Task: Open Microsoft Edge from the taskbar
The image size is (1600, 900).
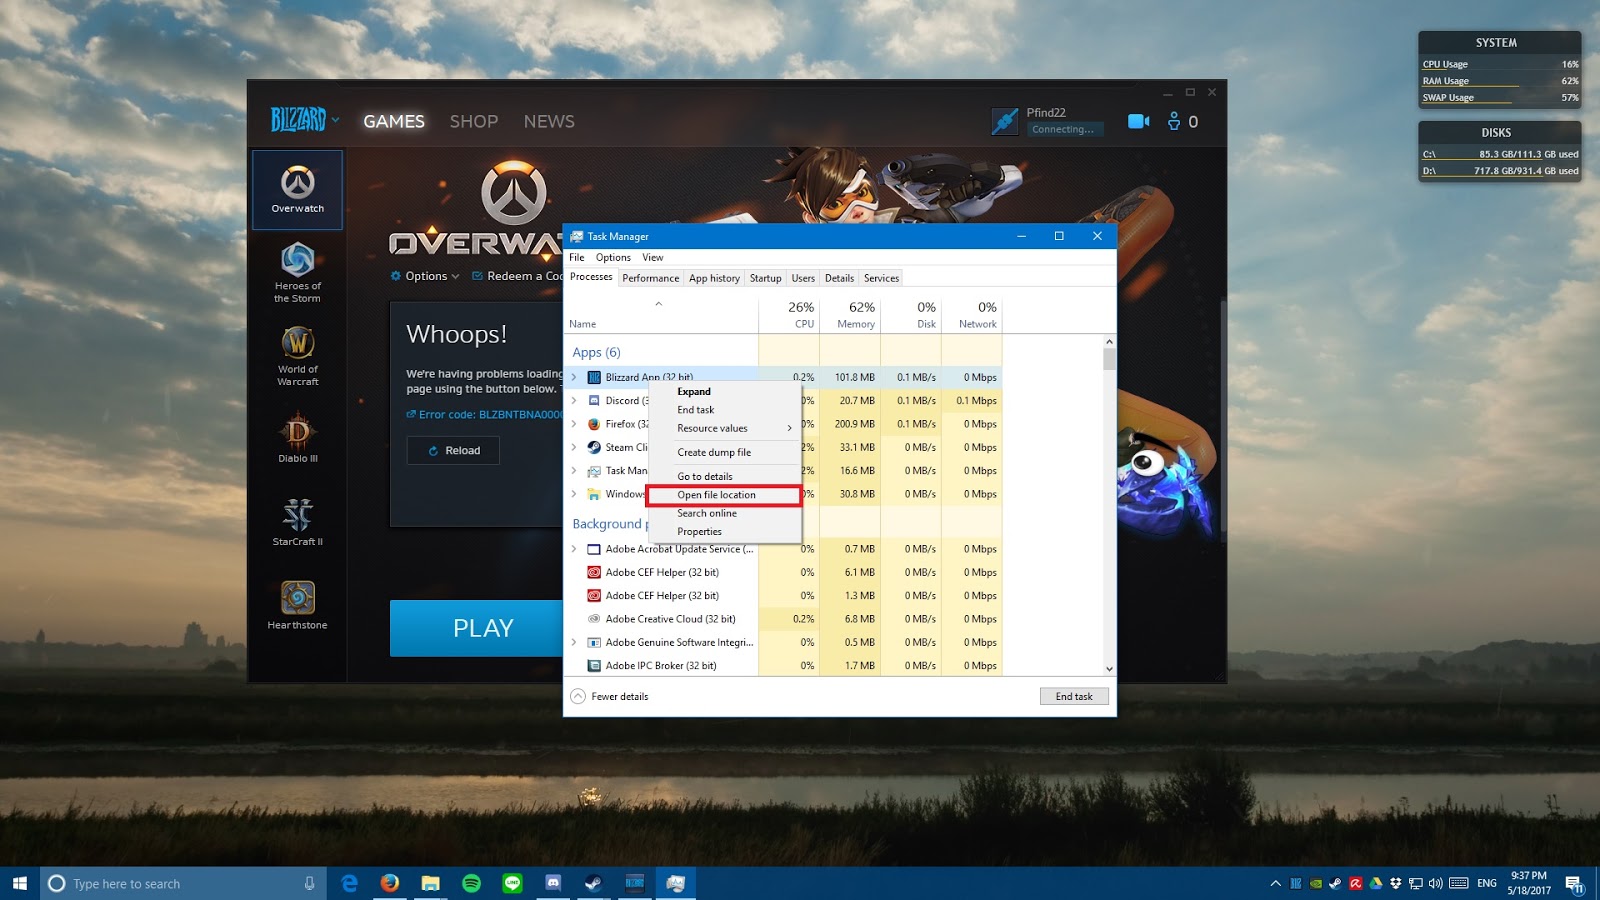Action: click(x=349, y=883)
